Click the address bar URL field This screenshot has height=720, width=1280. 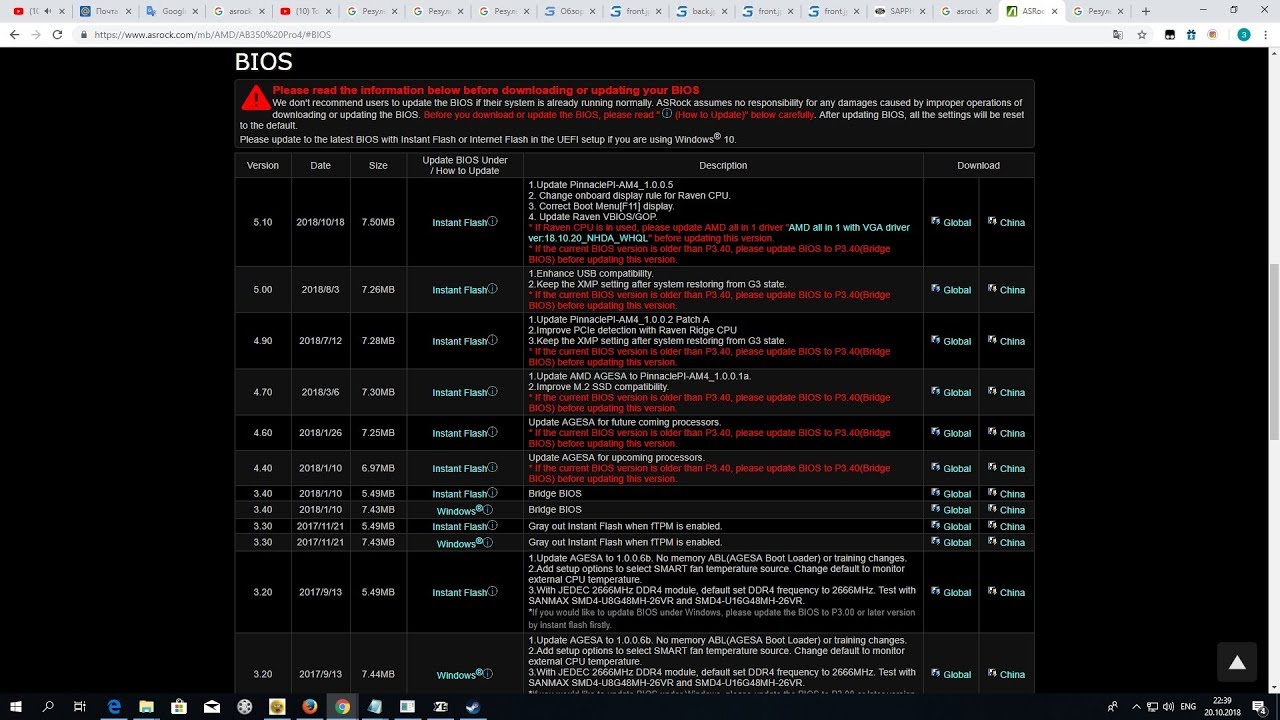tap(600, 34)
